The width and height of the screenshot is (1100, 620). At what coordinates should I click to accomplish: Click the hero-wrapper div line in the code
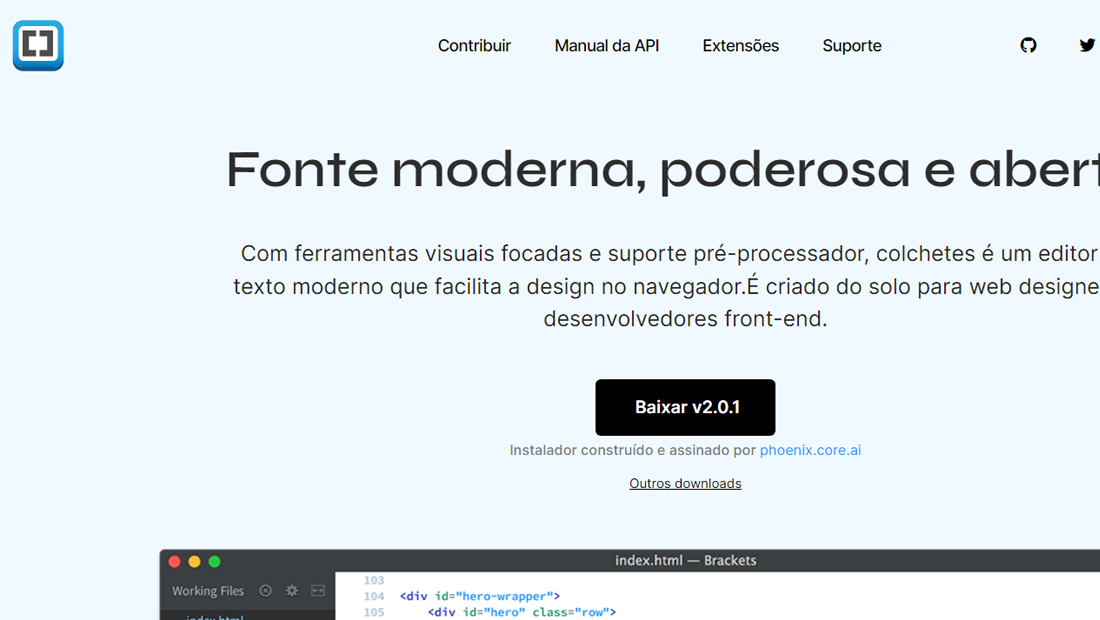pyautogui.click(x=480, y=596)
